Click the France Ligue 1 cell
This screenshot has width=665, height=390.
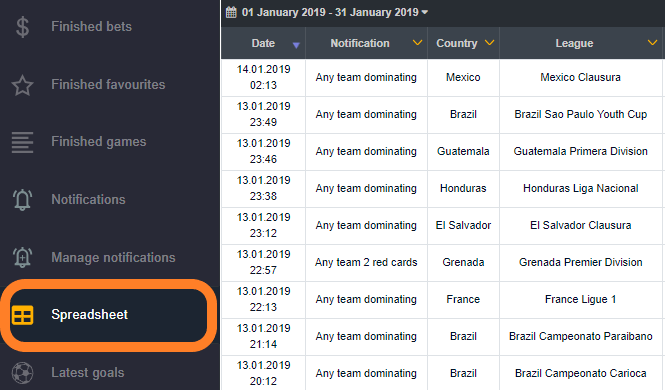click(581, 300)
